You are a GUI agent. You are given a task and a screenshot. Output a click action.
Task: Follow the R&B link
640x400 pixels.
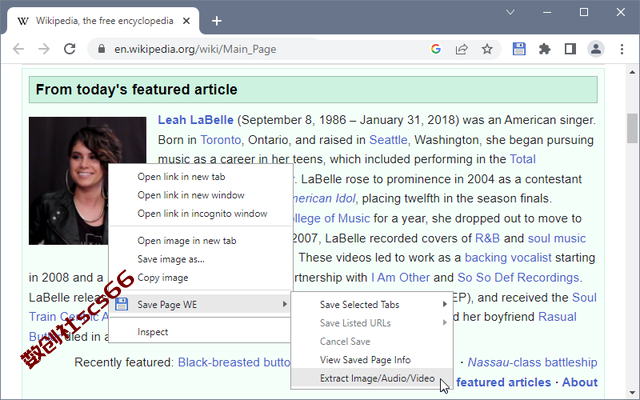click(x=487, y=238)
